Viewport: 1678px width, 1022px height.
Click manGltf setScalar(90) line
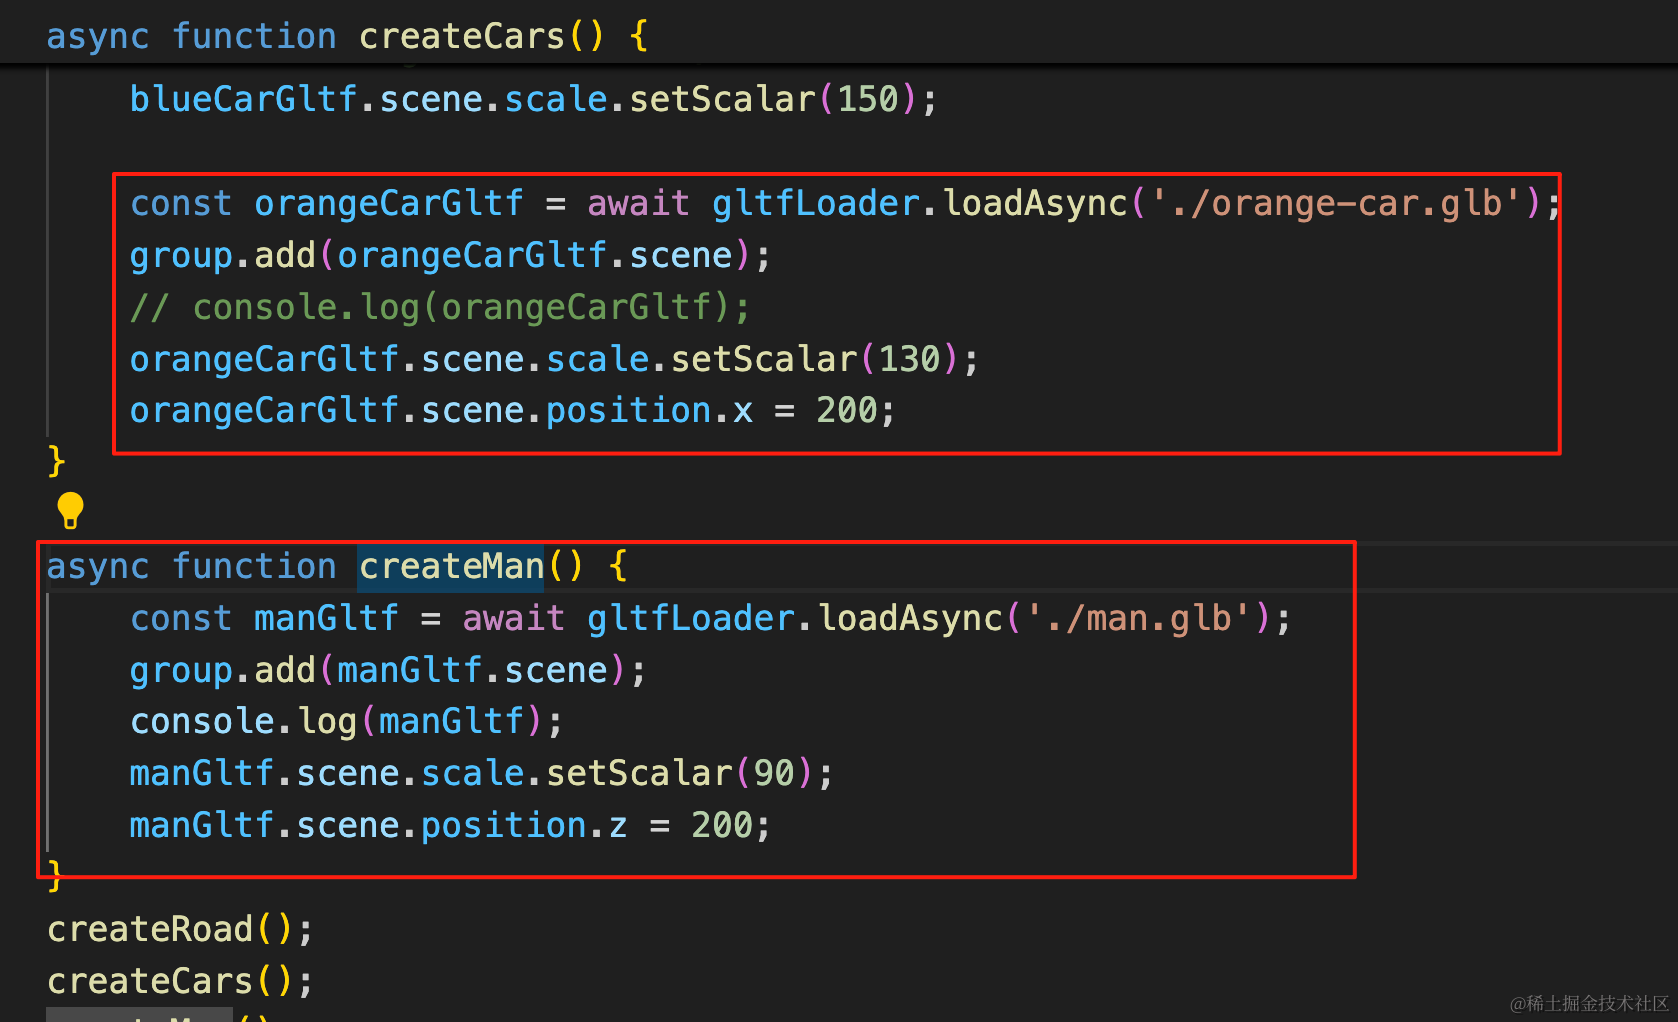[481, 774]
